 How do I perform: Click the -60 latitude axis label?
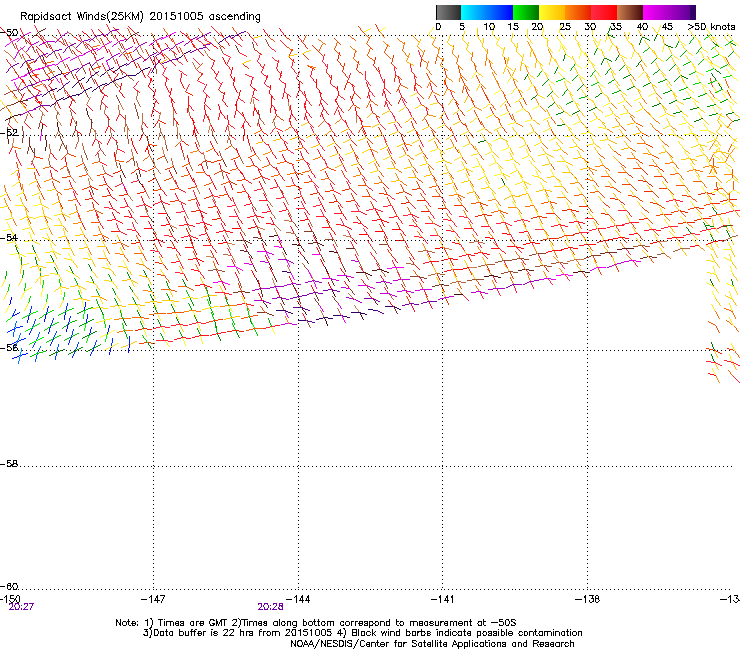[x=9, y=586]
